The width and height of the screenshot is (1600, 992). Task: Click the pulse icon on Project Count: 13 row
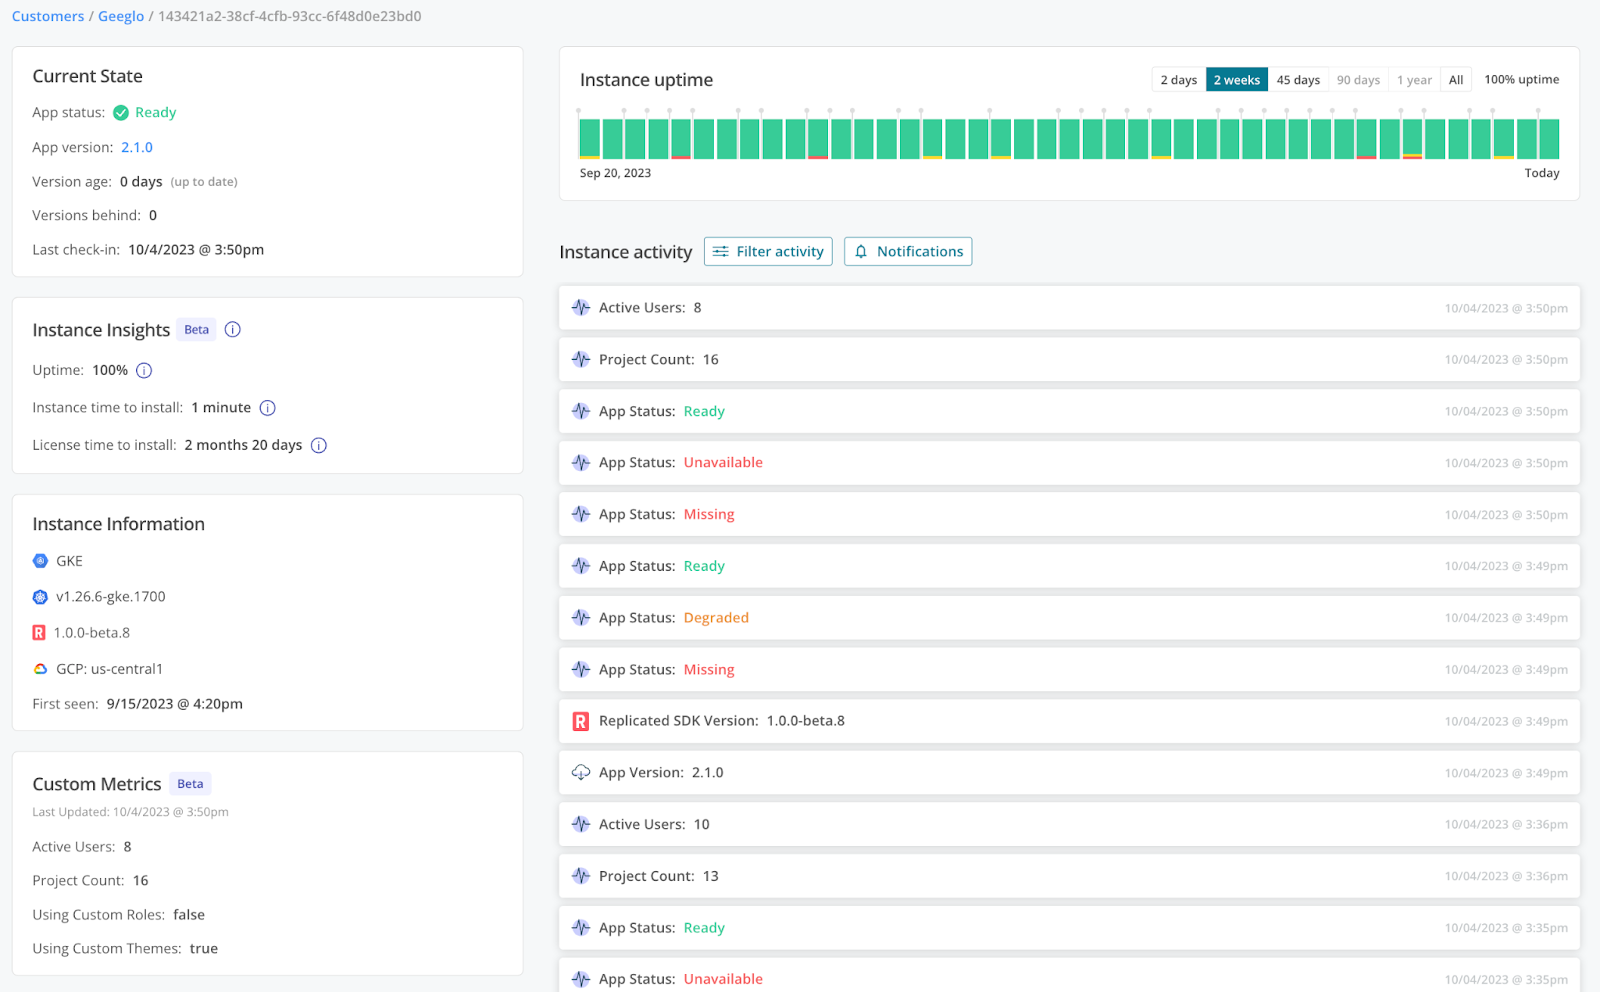click(581, 876)
